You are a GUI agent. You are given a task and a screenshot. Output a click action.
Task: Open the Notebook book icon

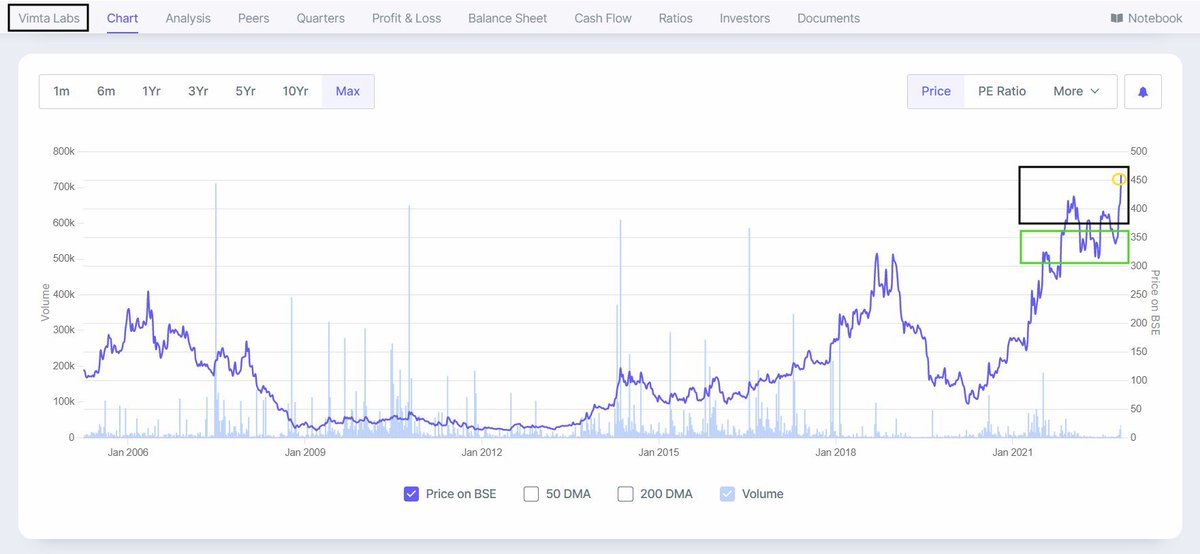point(1116,18)
